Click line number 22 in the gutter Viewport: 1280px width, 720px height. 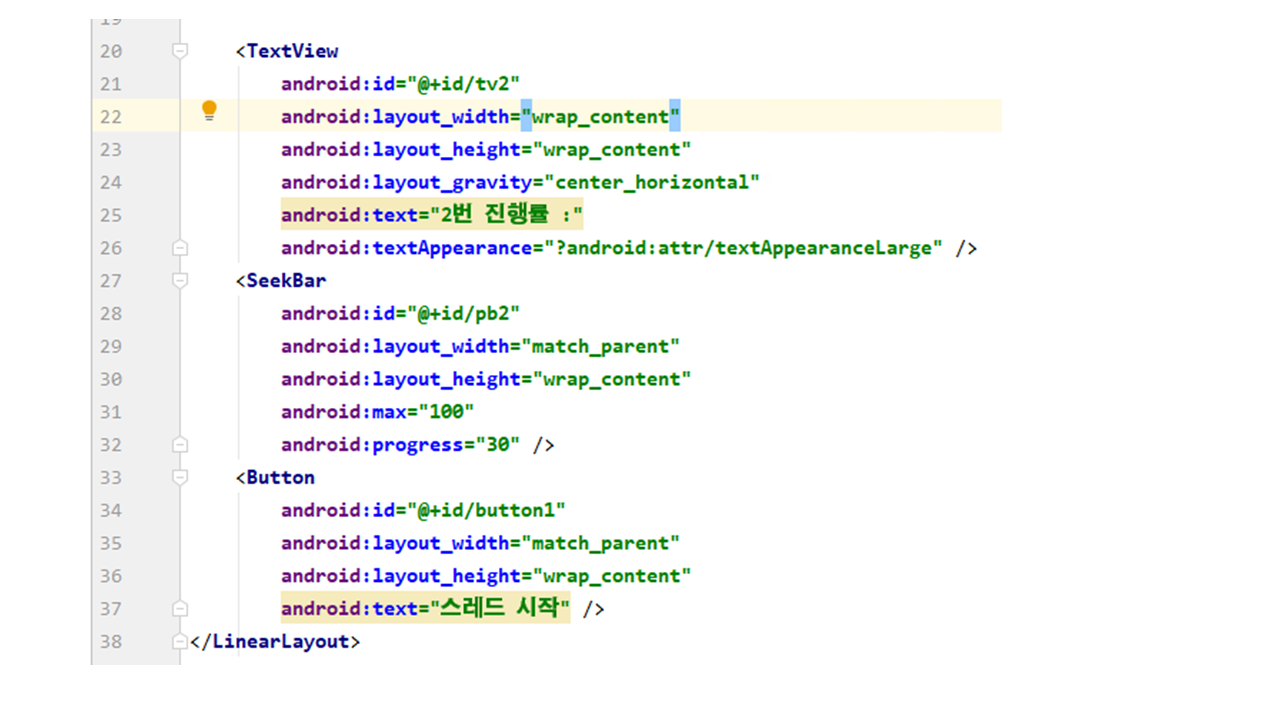click(x=110, y=117)
